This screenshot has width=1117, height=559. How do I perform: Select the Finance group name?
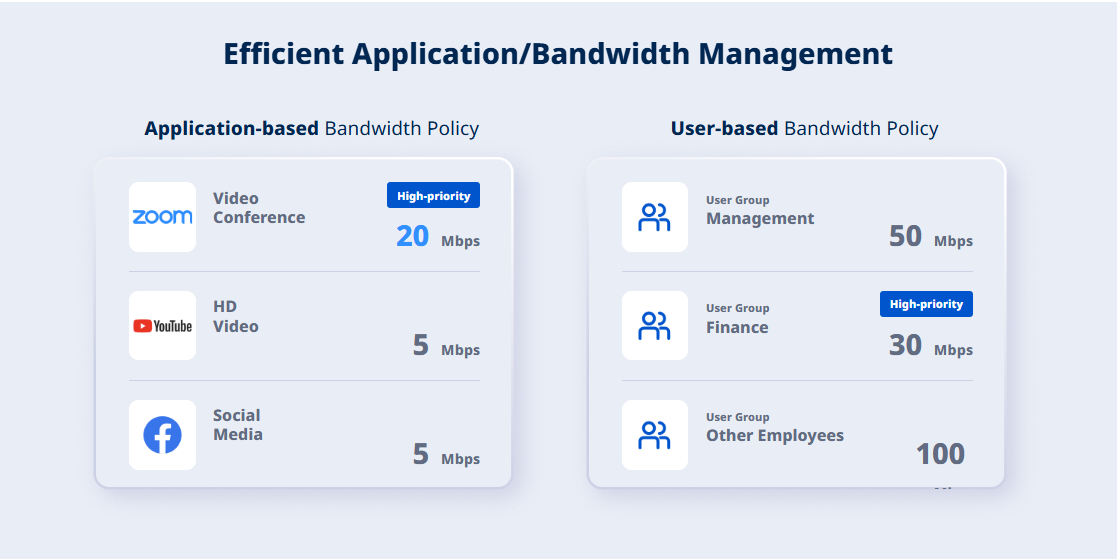pyautogui.click(x=737, y=328)
